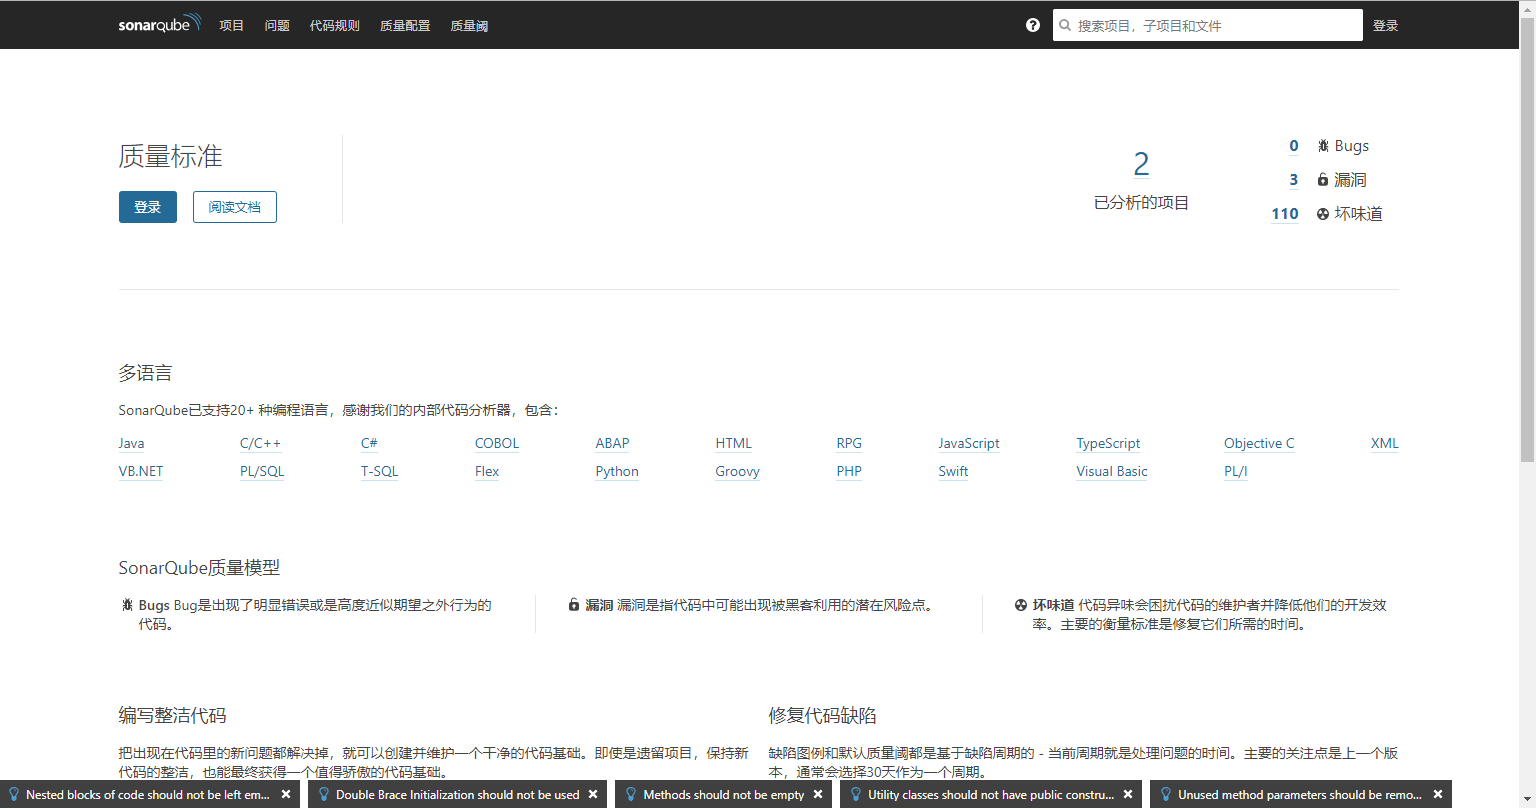This screenshot has height=808, width=1536.
Task: Open the VB.NET language link
Action: [x=141, y=471]
